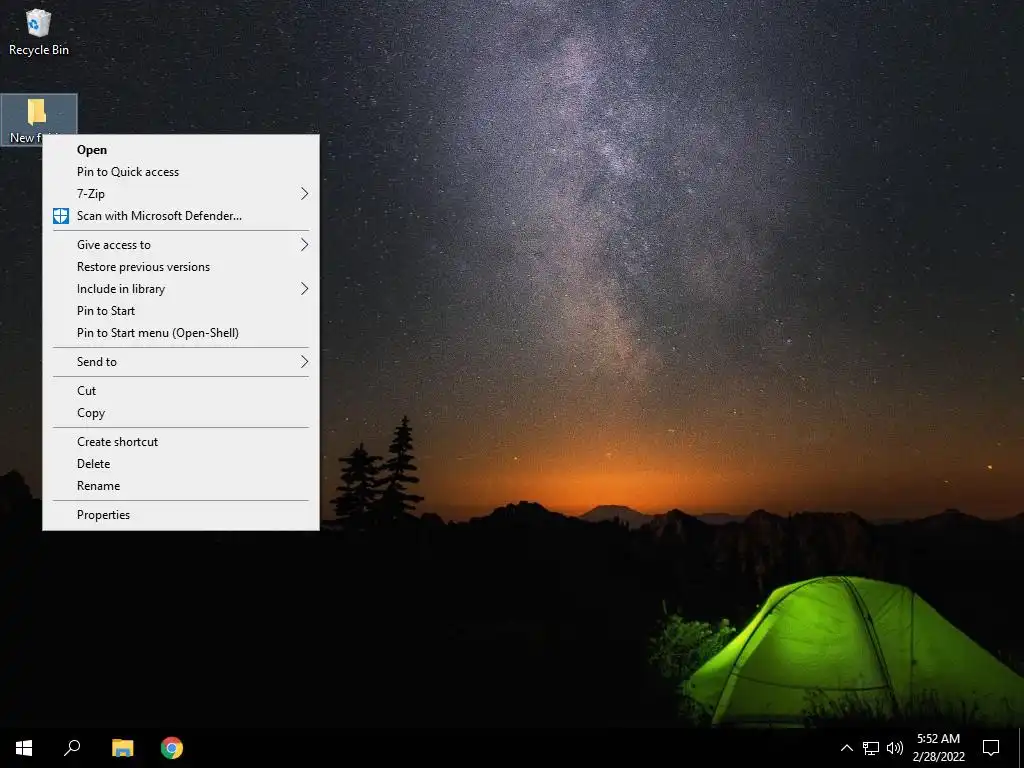
Task: Open Action Center notification icon
Action: click(x=991, y=748)
